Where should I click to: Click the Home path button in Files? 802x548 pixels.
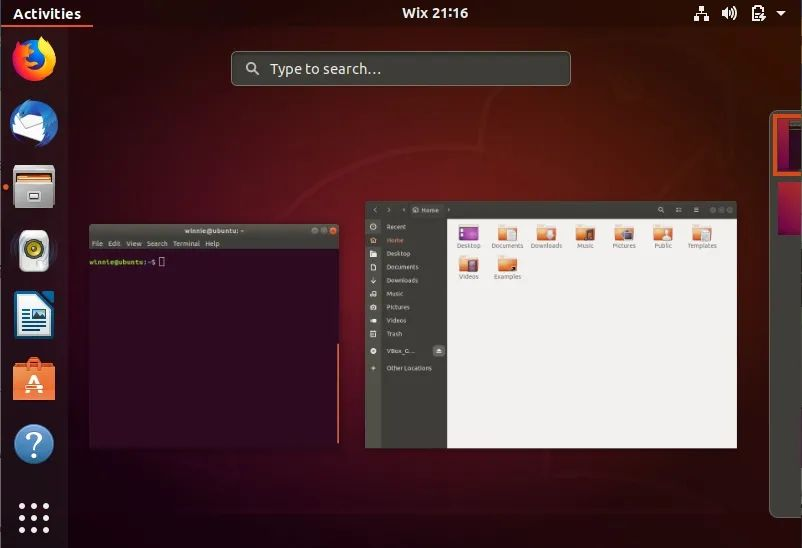[426, 210]
